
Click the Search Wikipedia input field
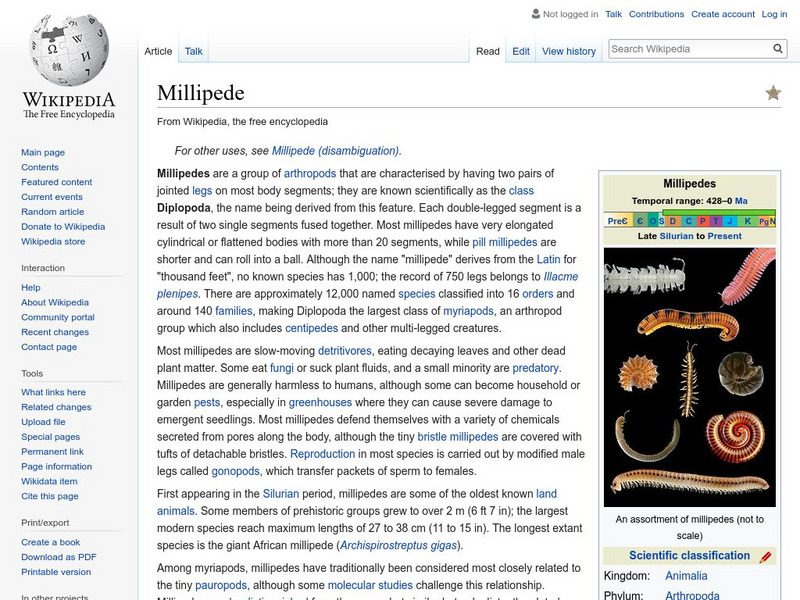pyautogui.click(x=690, y=47)
